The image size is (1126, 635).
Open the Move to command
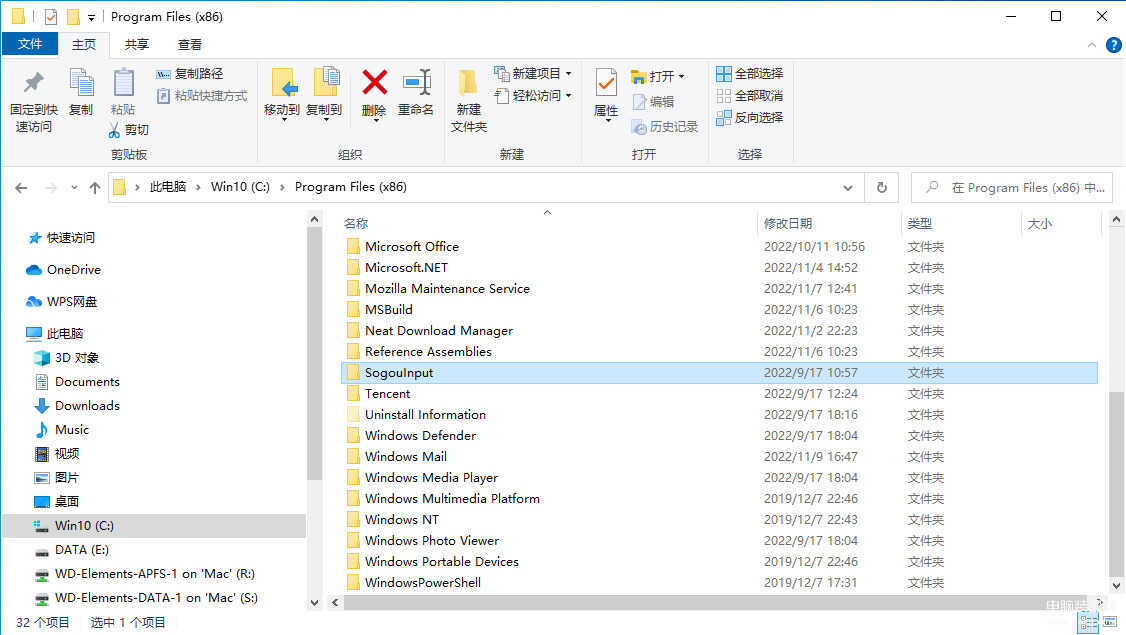[x=282, y=93]
